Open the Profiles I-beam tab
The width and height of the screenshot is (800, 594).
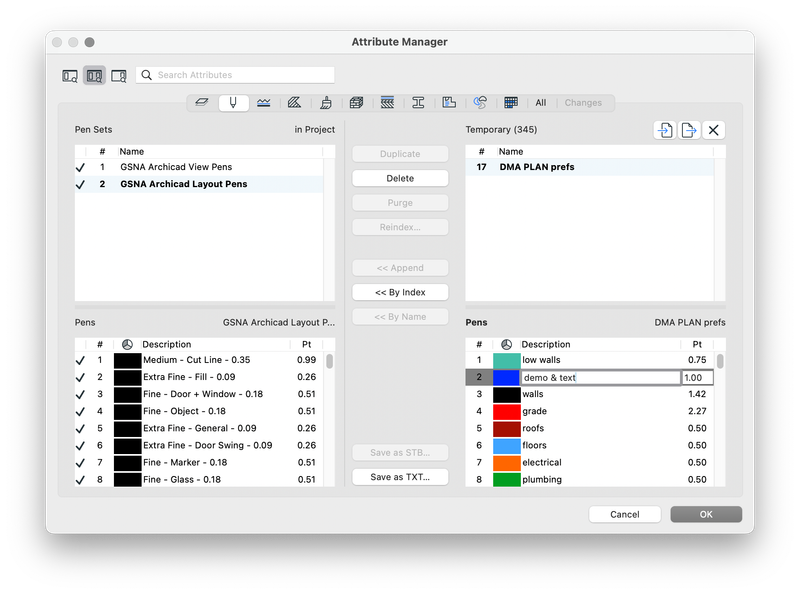(418, 103)
